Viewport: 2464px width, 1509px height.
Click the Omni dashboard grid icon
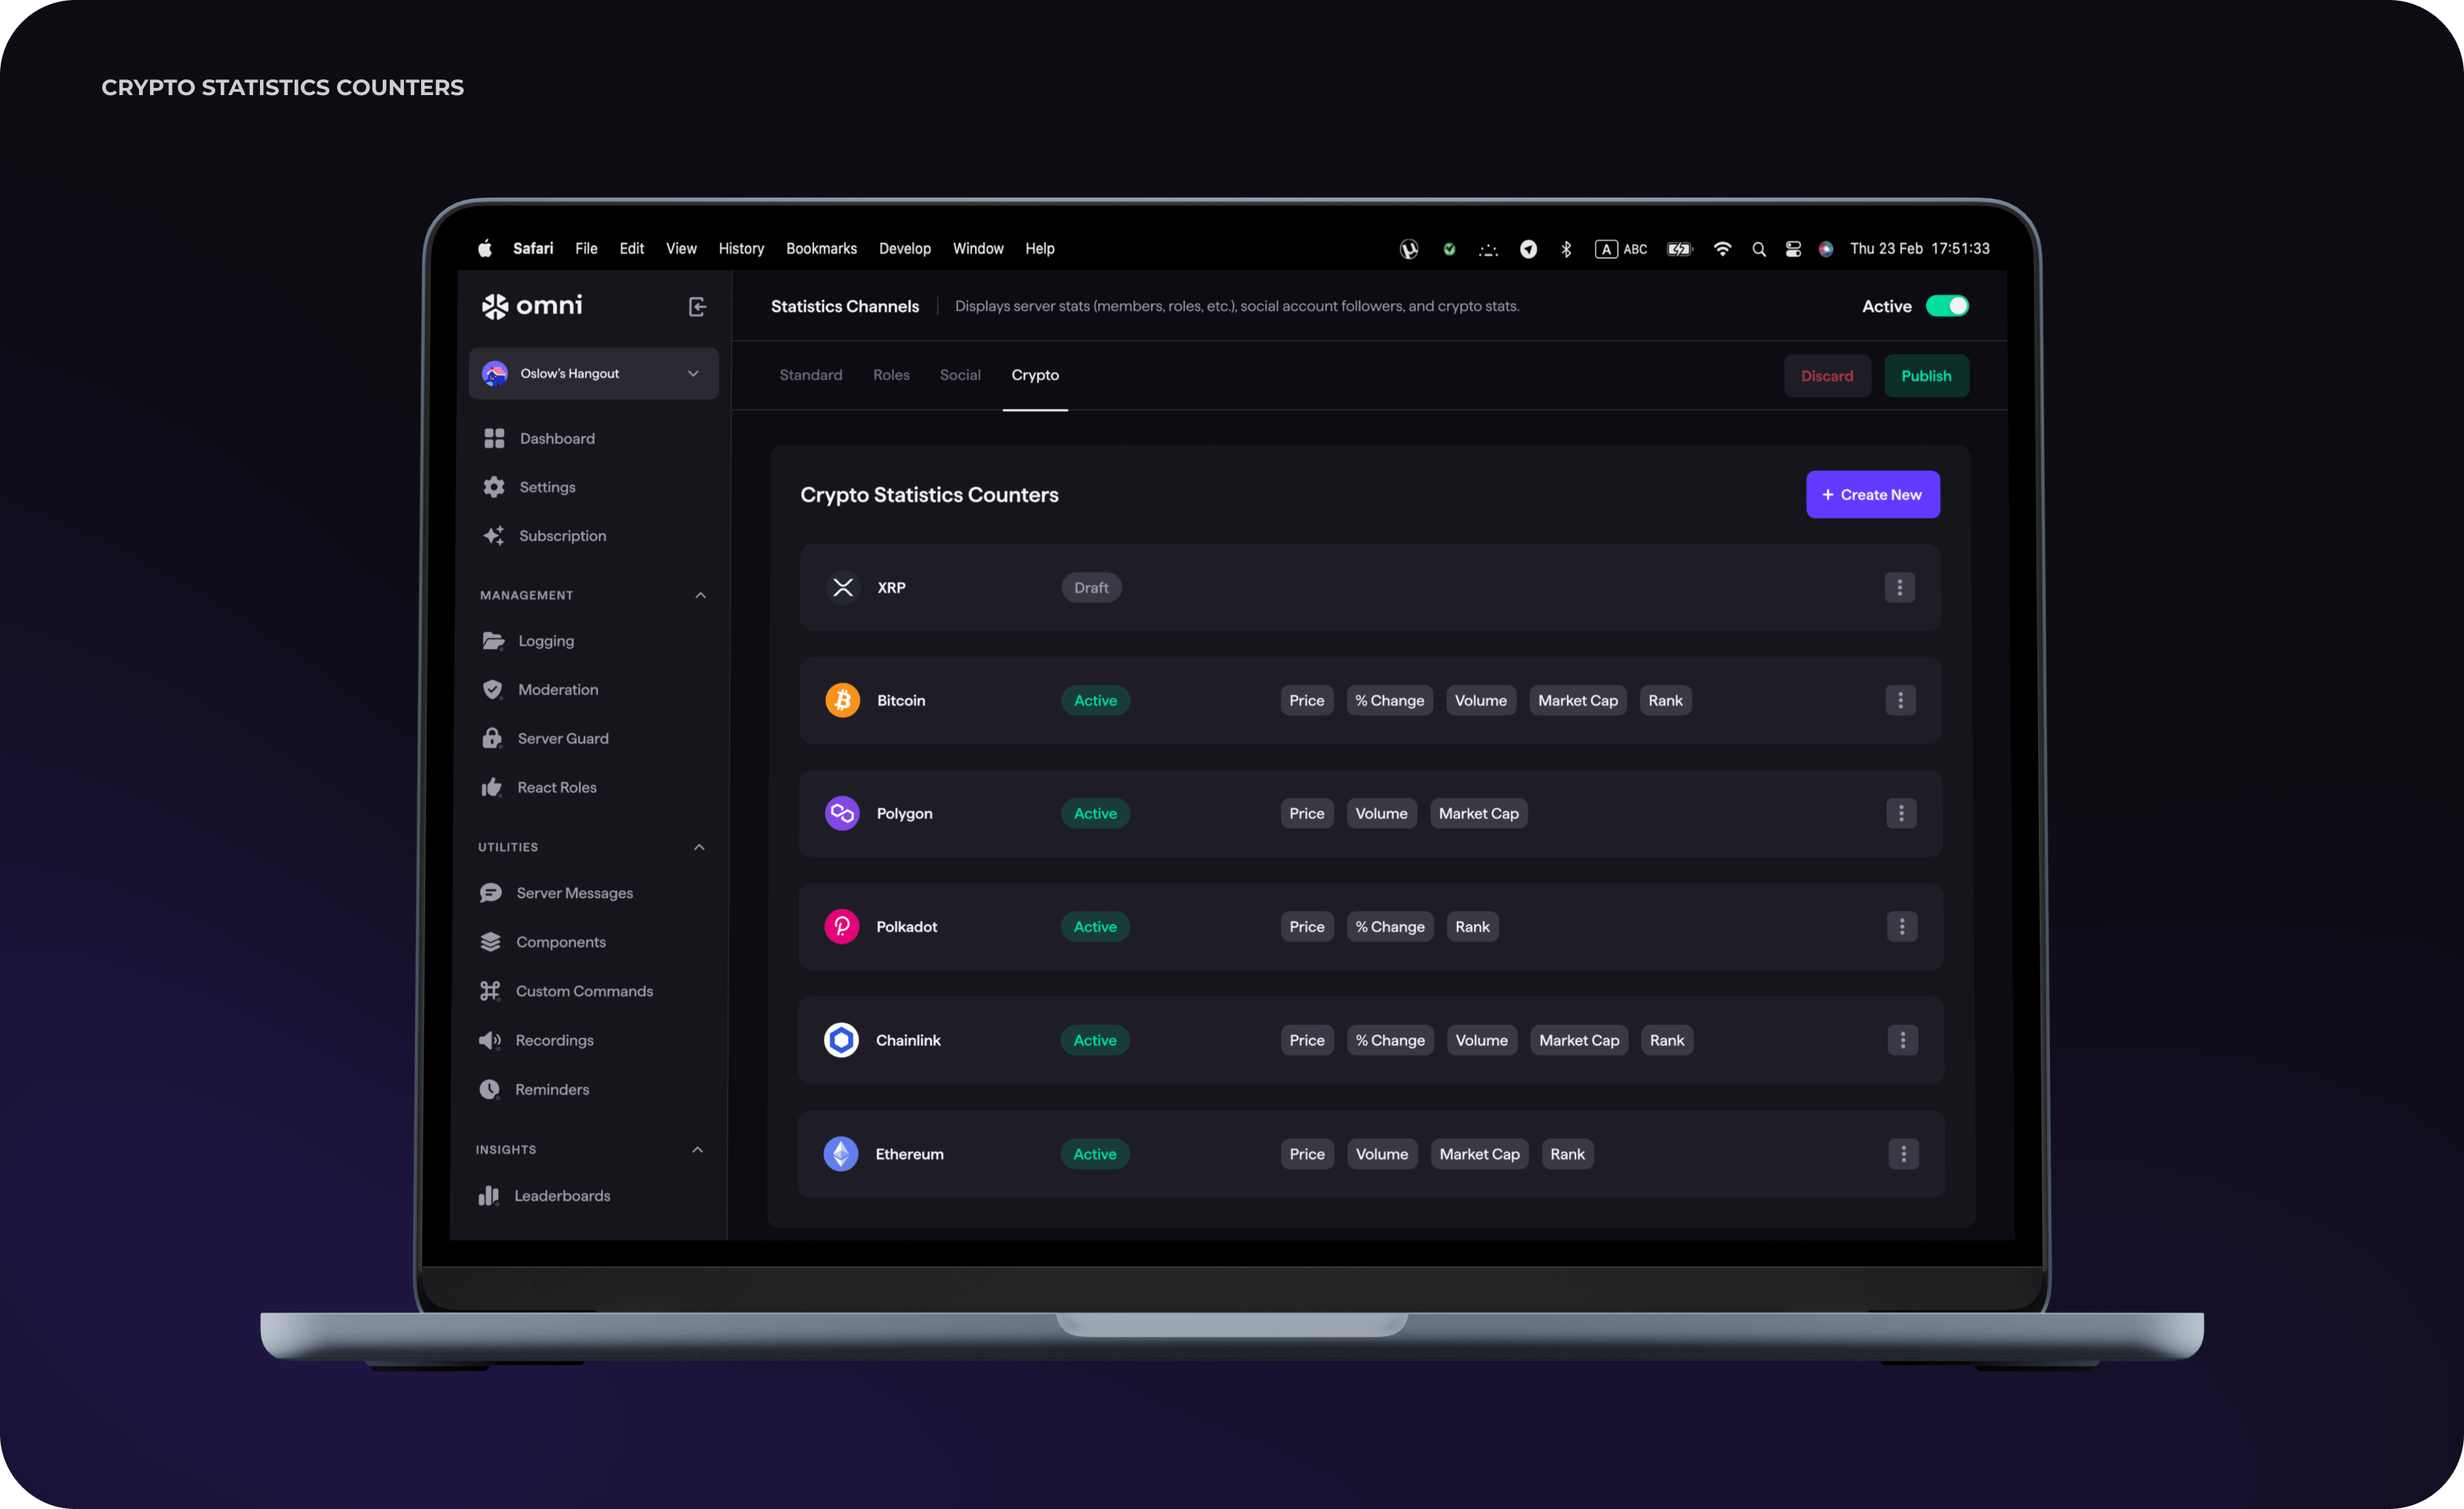tap(494, 437)
